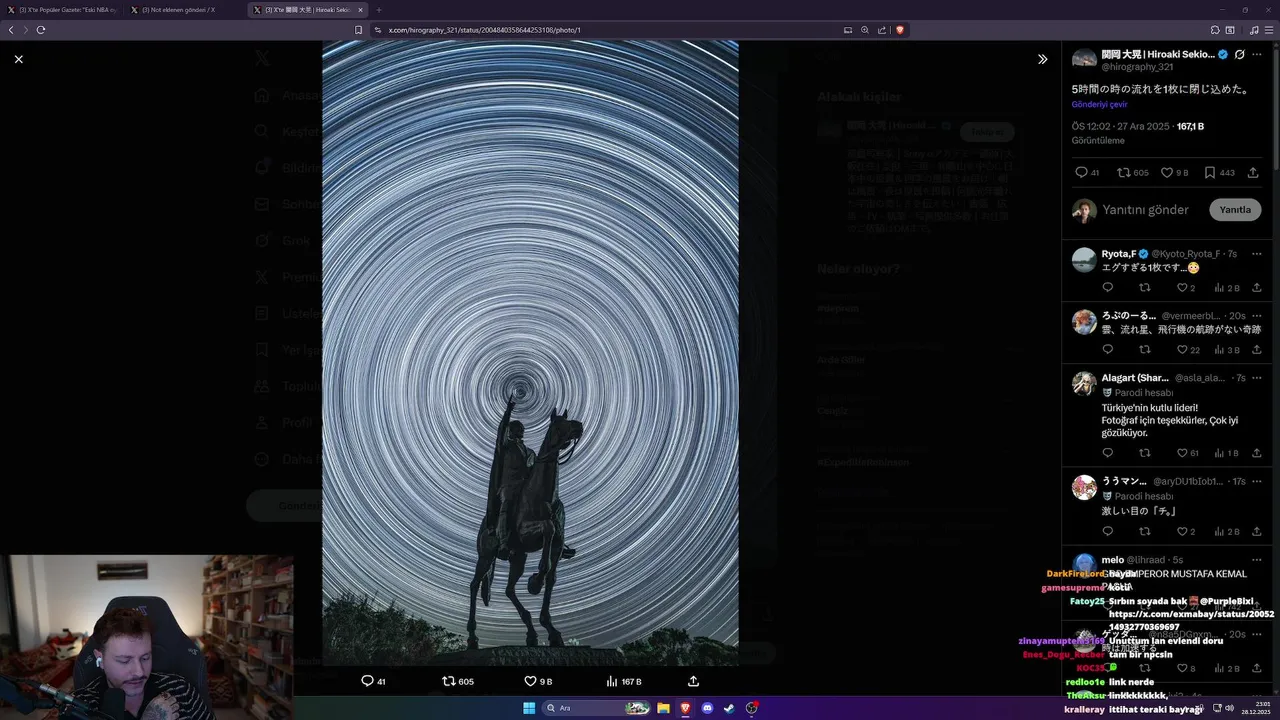Bookmark the post via icon with 443
Image resolution: width=1280 pixels, height=720 pixels.
tap(1209, 172)
